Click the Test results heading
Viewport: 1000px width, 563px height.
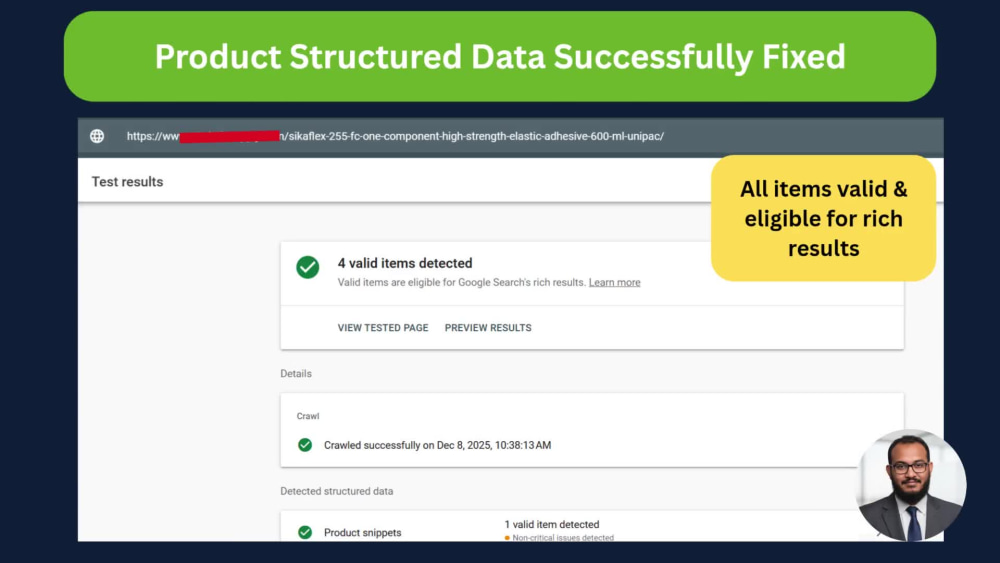click(x=128, y=182)
